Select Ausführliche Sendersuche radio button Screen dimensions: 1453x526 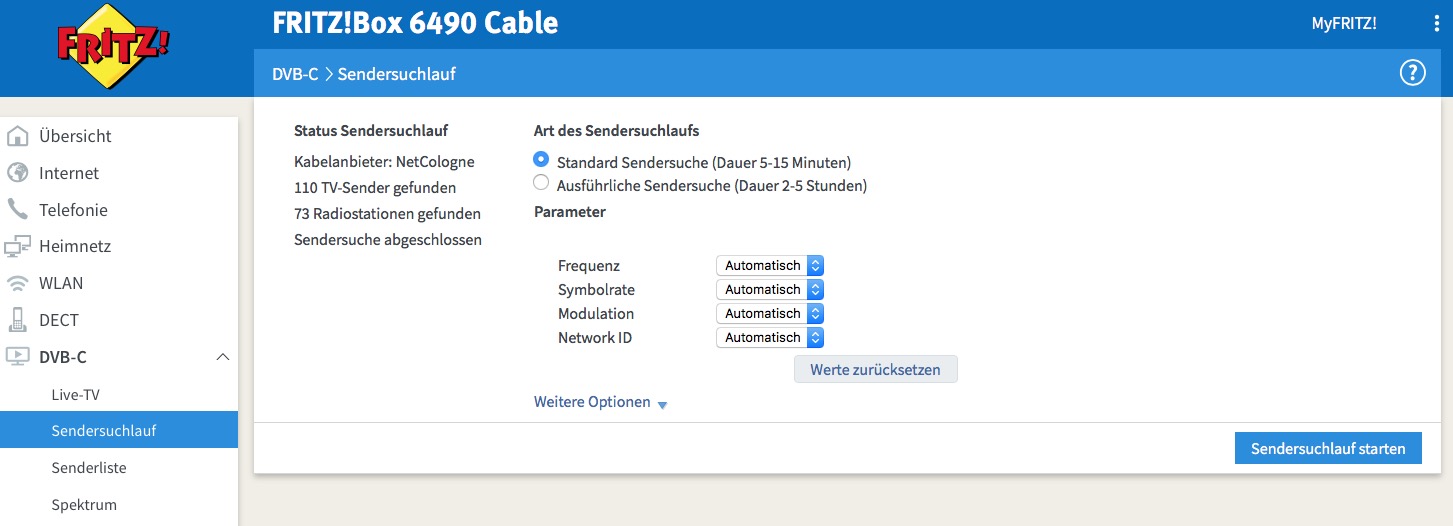pyautogui.click(x=541, y=183)
